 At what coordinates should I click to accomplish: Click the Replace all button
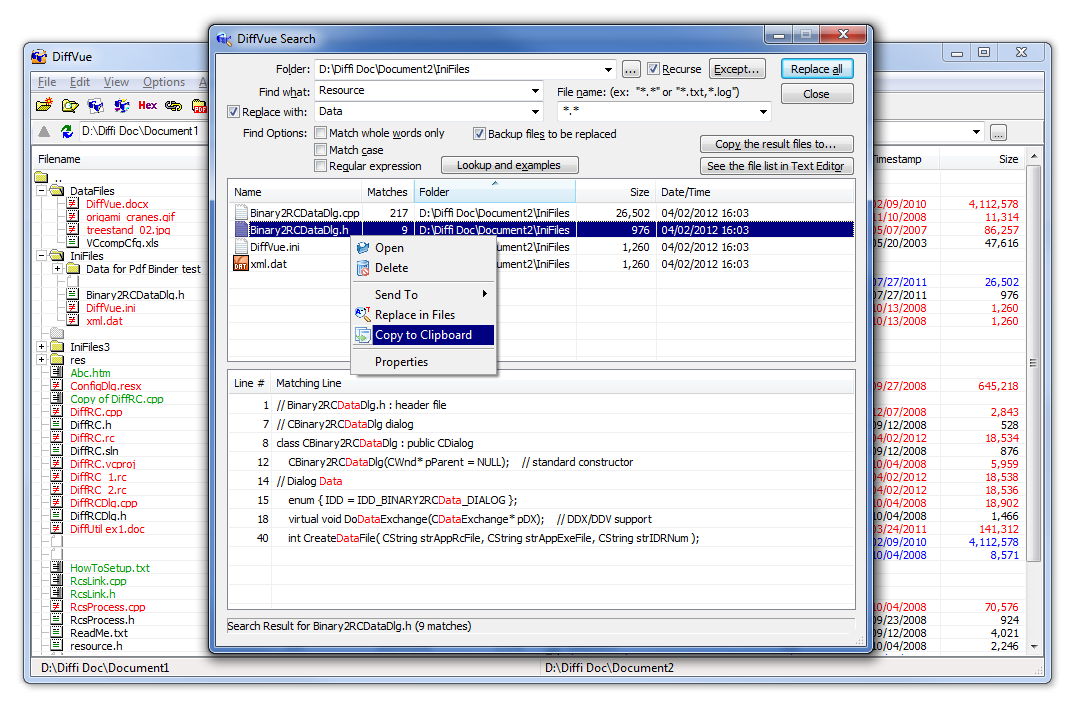(817, 69)
